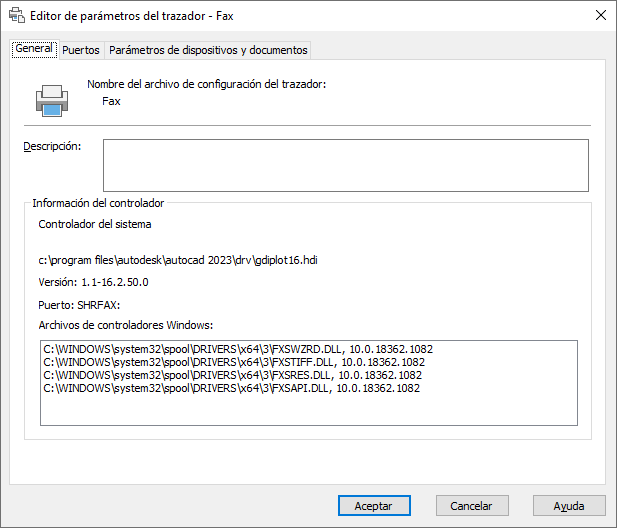Select the FXSAPI.DLL driver file entry

[x=231, y=388]
